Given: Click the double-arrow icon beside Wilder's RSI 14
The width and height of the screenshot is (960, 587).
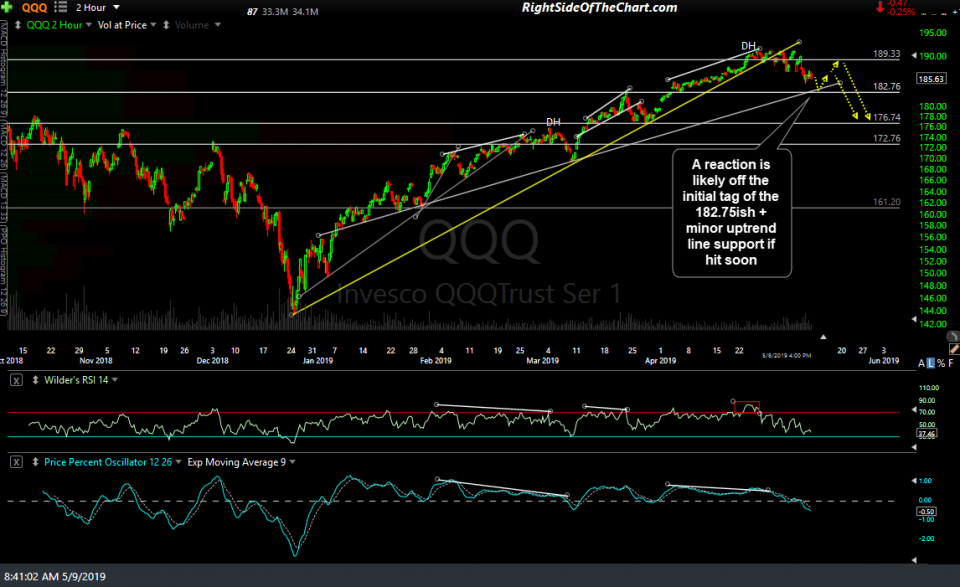Looking at the screenshot, I should click(35, 380).
